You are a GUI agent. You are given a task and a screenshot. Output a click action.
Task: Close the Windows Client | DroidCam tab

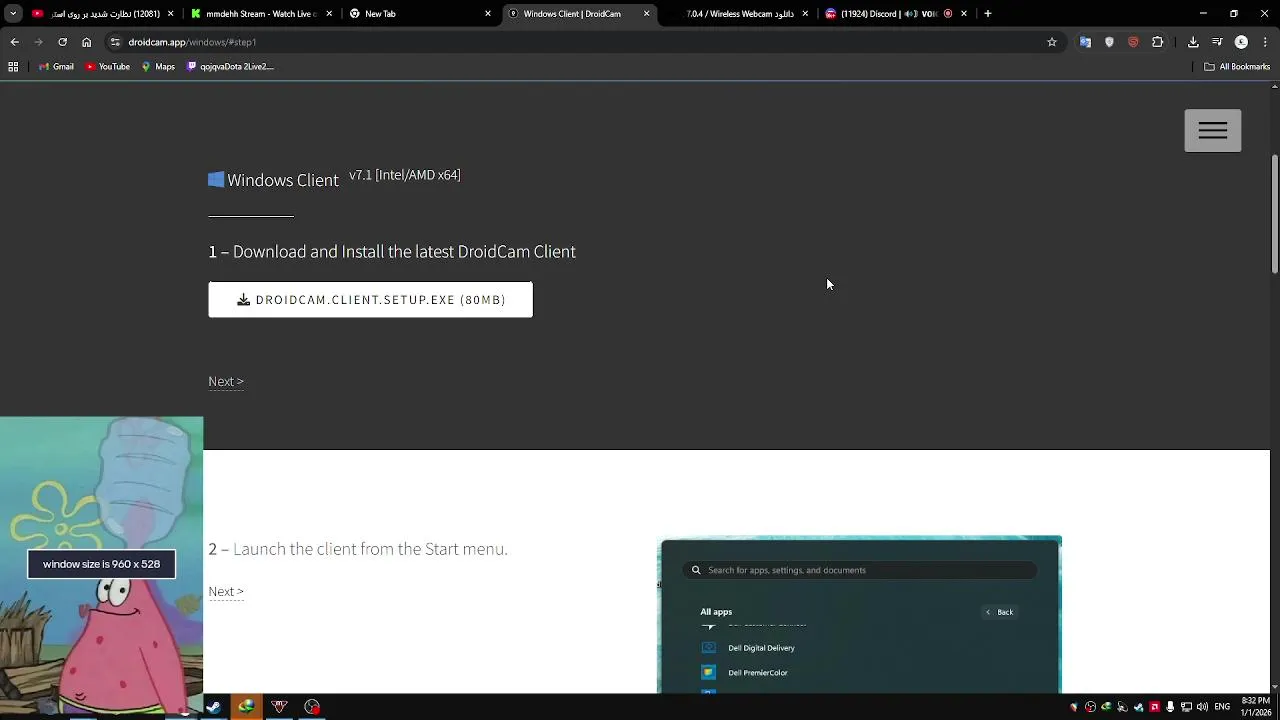click(x=647, y=14)
